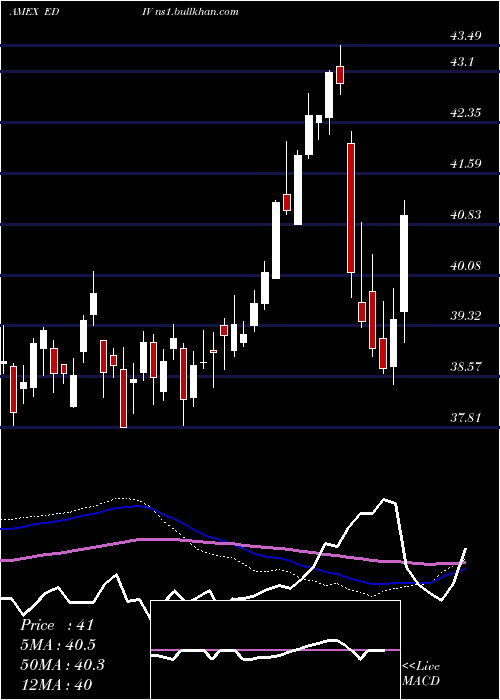
Task: Click the 43.49 price level label
Action: [466, 36]
